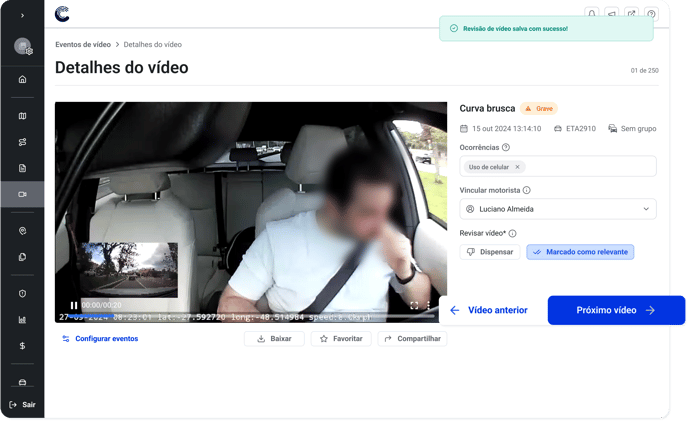Expand the collapsed sidebar with the chevron
The height and width of the screenshot is (421, 688).
click(22, 16)
